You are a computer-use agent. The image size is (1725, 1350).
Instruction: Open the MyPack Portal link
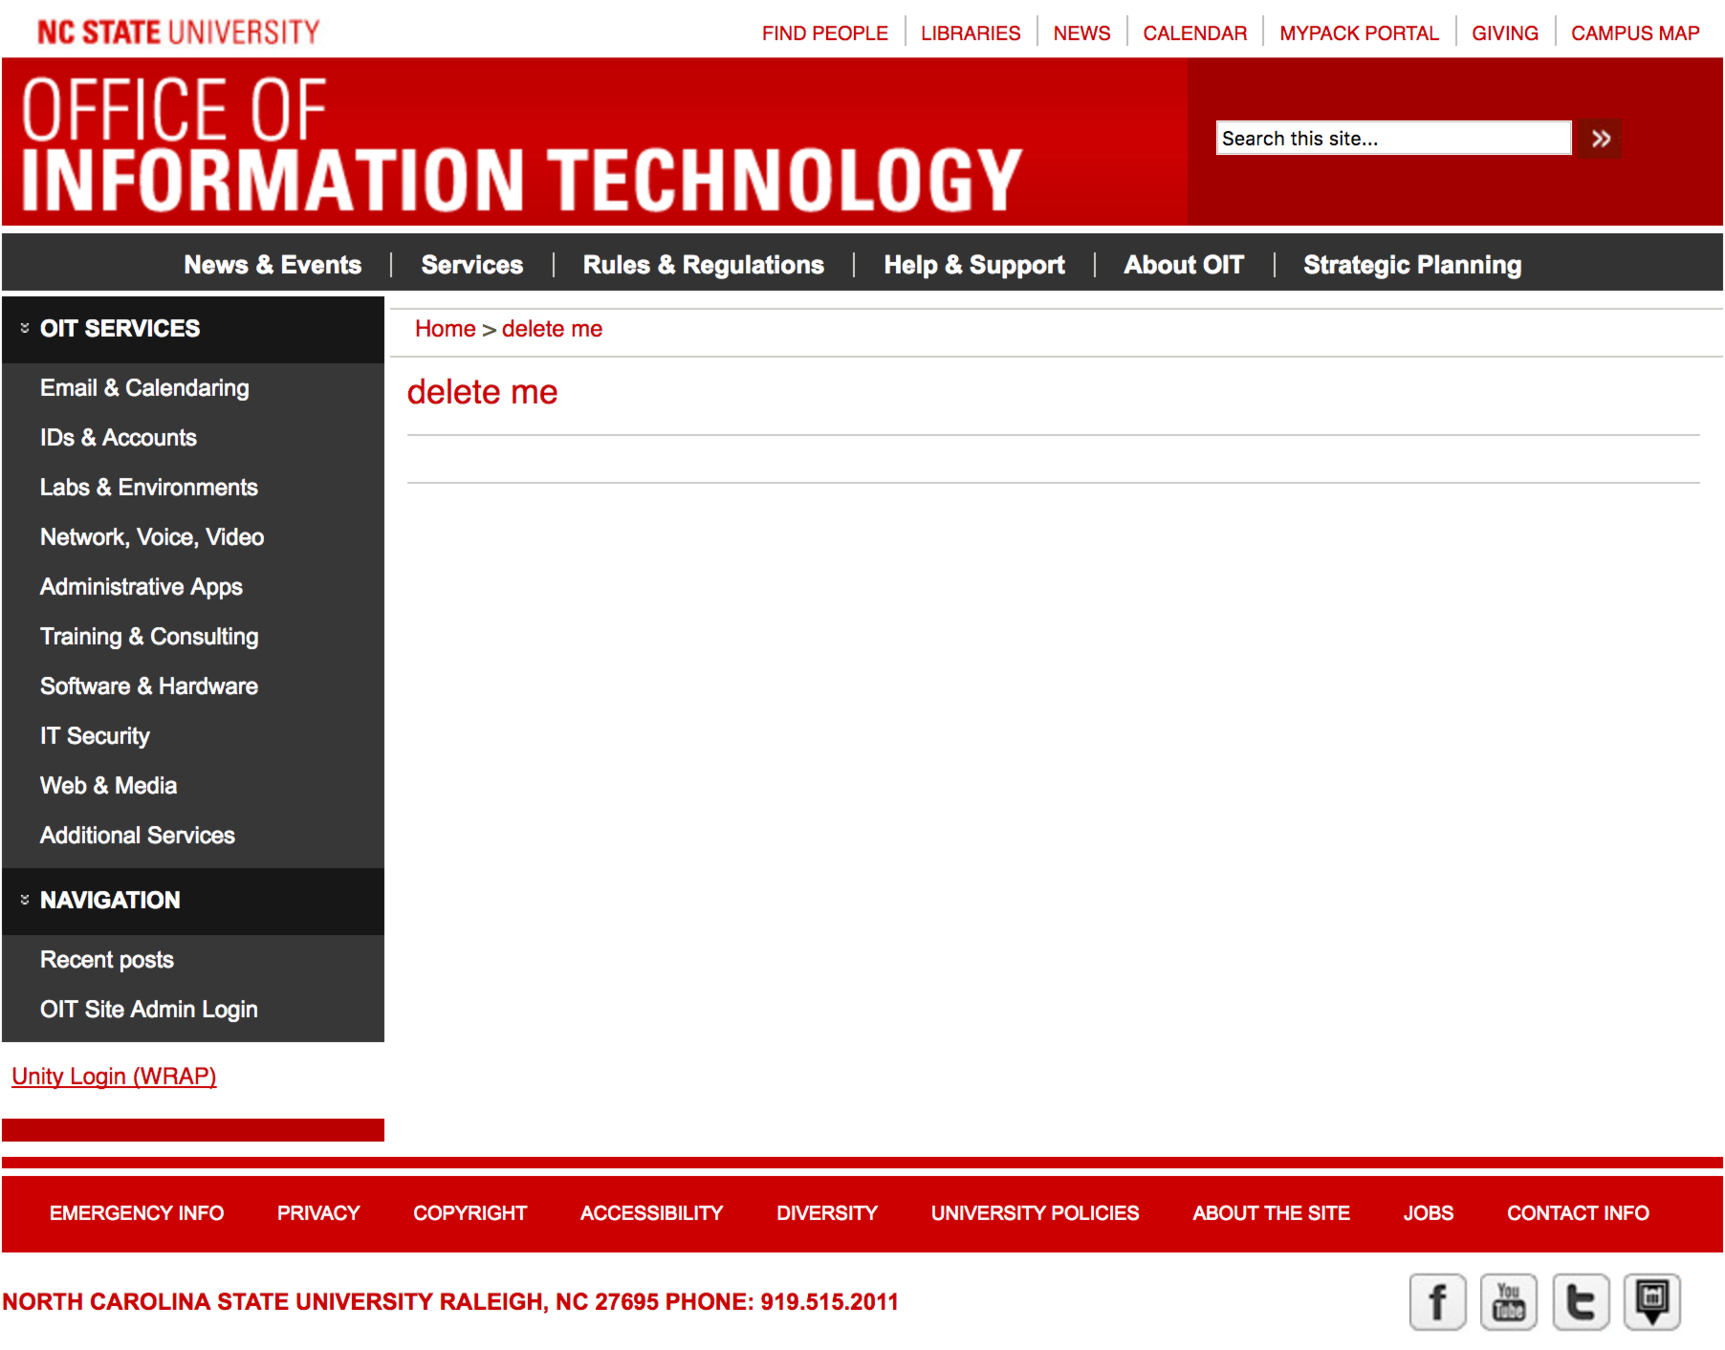click(1359, 33)
